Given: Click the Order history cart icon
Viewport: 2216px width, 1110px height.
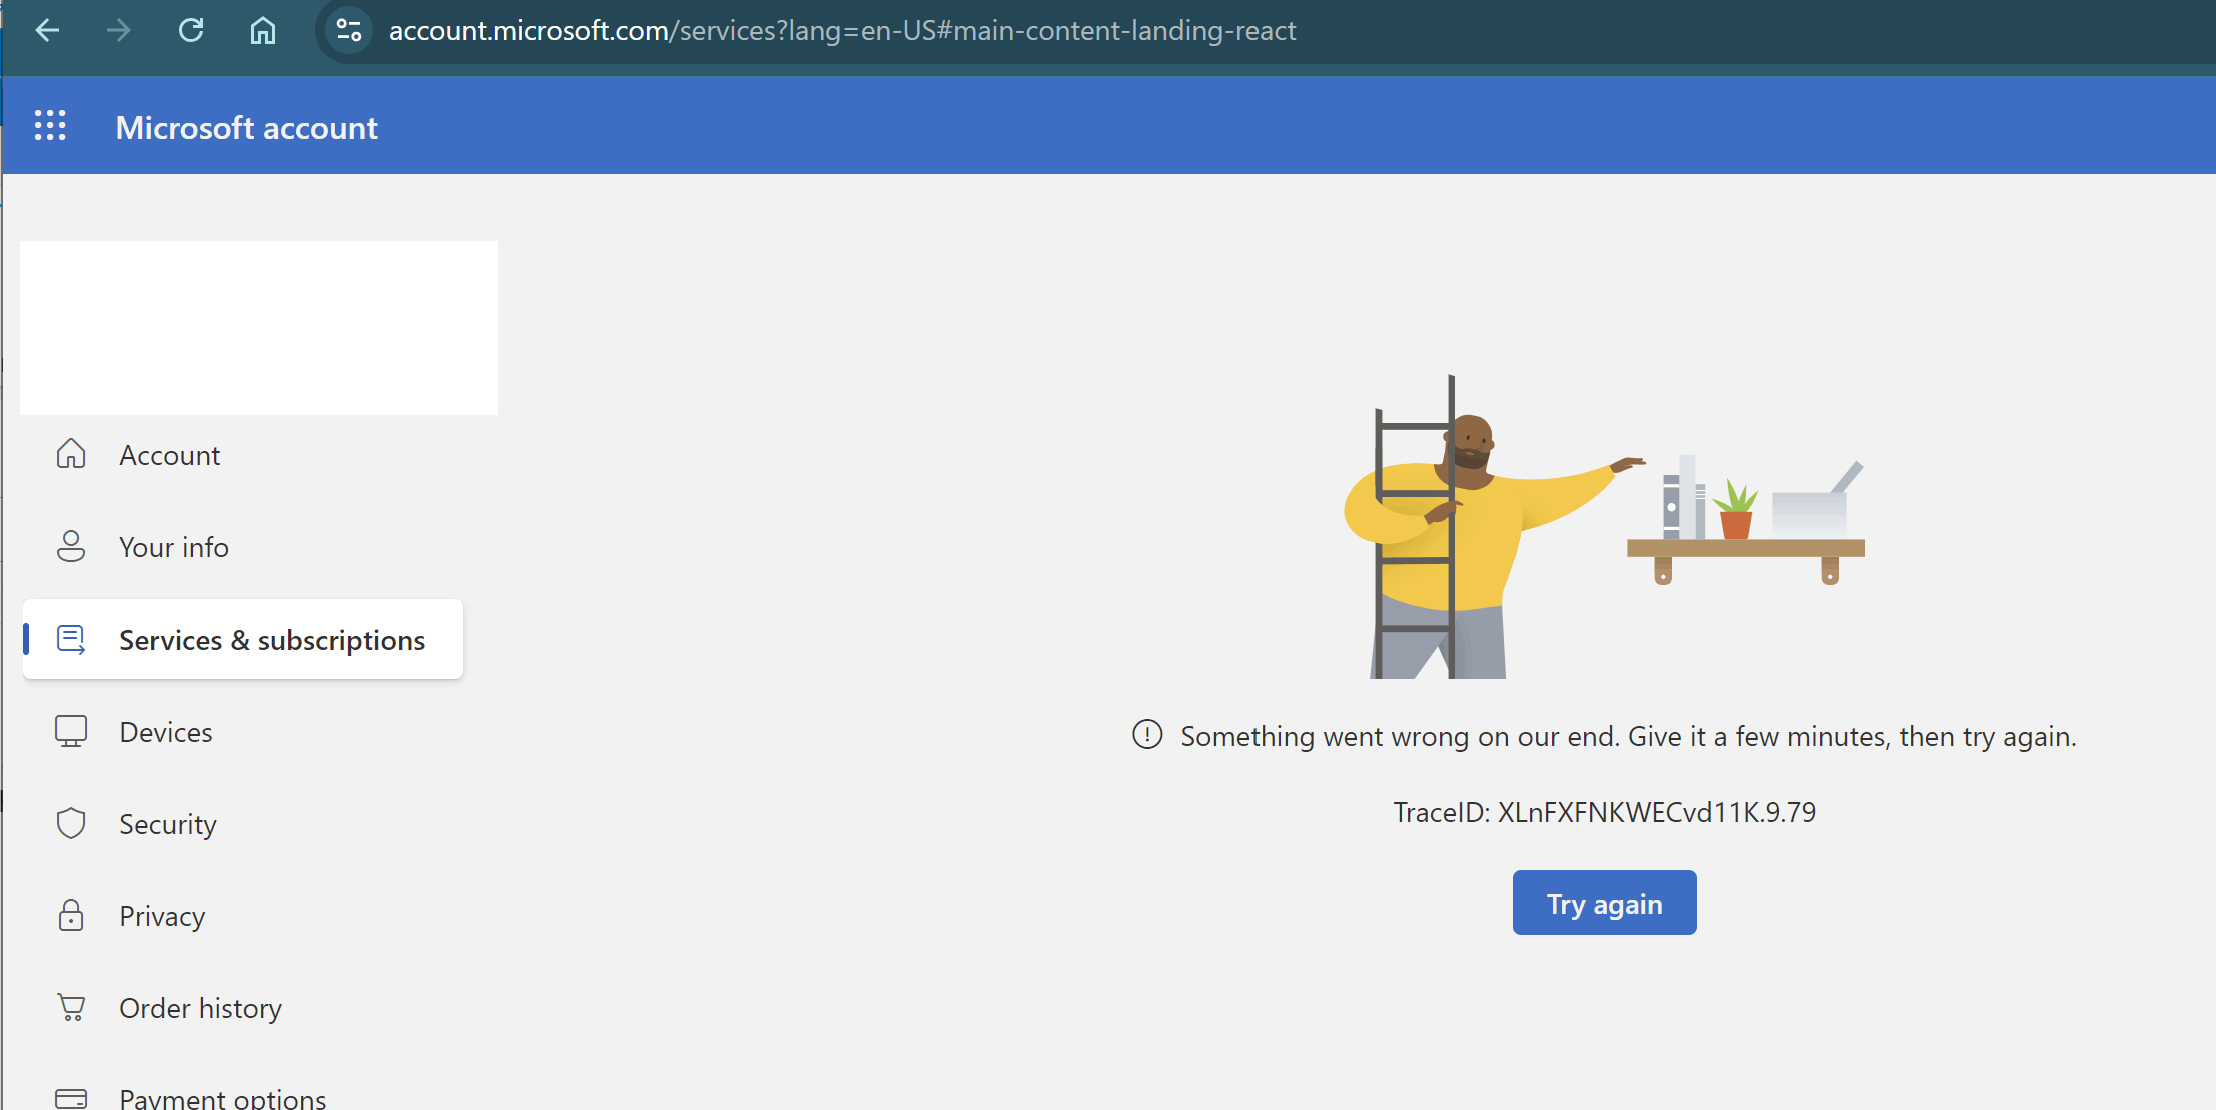Looking at the screenshot, I should [71, 1007].
